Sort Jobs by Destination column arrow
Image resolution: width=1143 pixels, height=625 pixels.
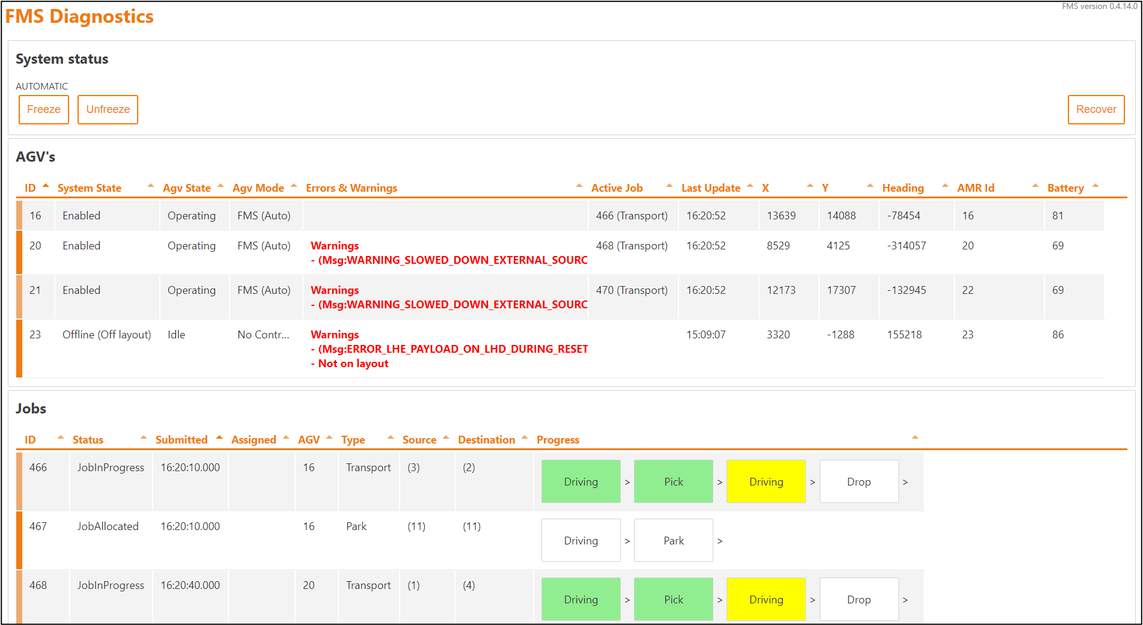pos(524,439)
